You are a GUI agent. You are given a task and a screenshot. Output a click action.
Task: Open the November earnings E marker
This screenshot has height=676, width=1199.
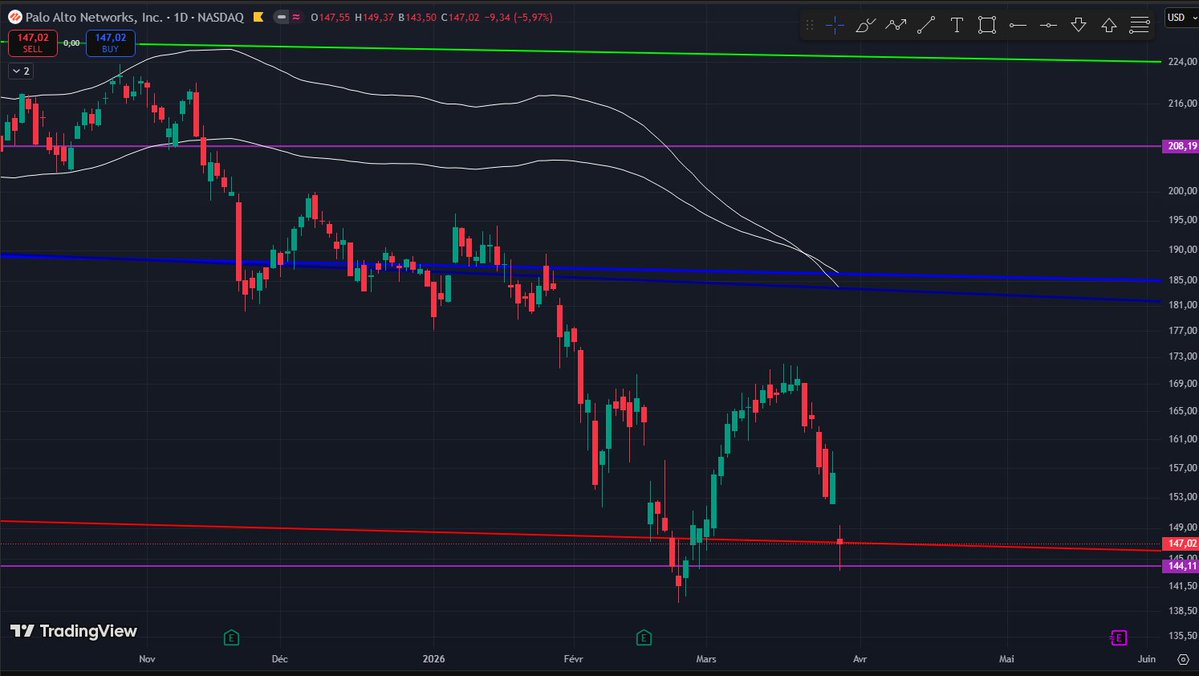(x=231, y=638)
